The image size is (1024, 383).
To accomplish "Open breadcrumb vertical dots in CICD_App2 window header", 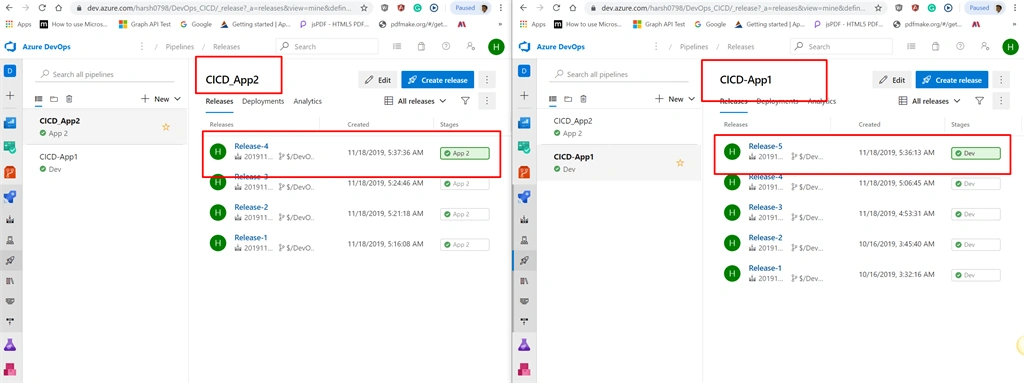I will click(142, 47).
